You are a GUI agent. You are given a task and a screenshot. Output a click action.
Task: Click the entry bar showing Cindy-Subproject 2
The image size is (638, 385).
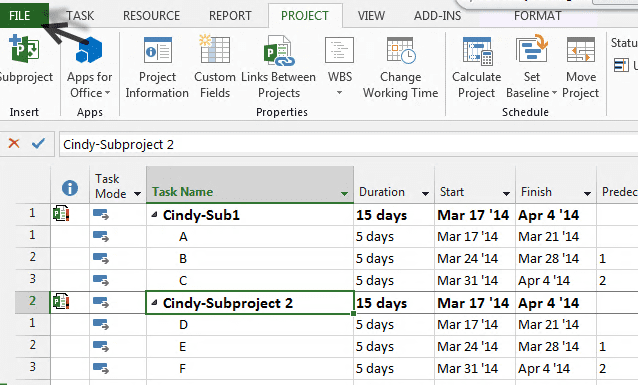tap(348, 144)
